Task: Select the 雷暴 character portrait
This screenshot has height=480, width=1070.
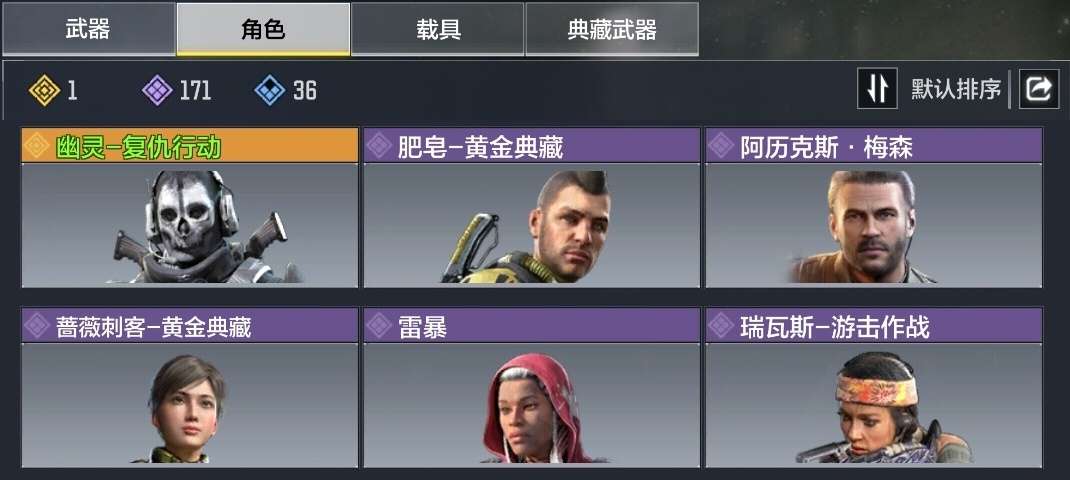Action: point(532,405)
